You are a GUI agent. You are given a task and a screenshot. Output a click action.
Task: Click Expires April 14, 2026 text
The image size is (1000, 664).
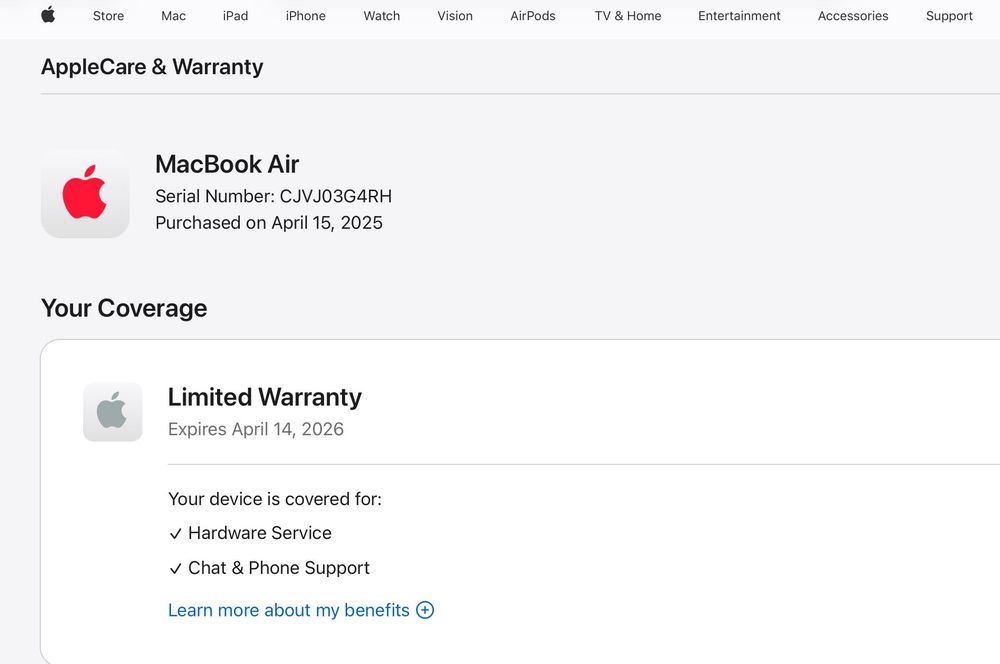coord(256,429)
